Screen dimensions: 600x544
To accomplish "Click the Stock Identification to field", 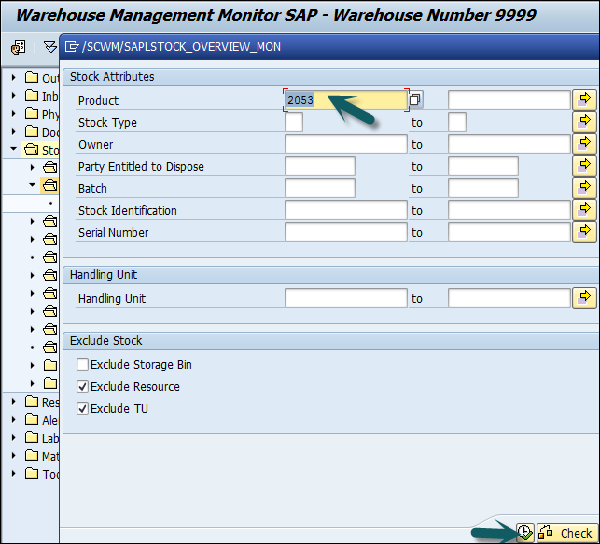I will click(509, 210).
